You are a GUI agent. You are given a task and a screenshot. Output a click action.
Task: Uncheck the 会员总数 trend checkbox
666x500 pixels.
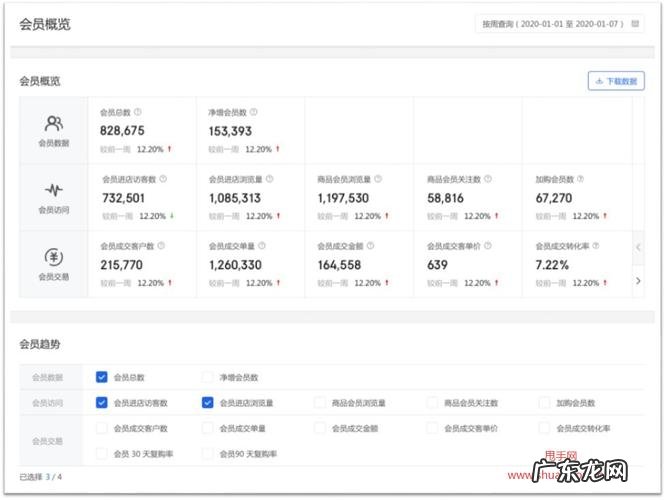point(102,377)
